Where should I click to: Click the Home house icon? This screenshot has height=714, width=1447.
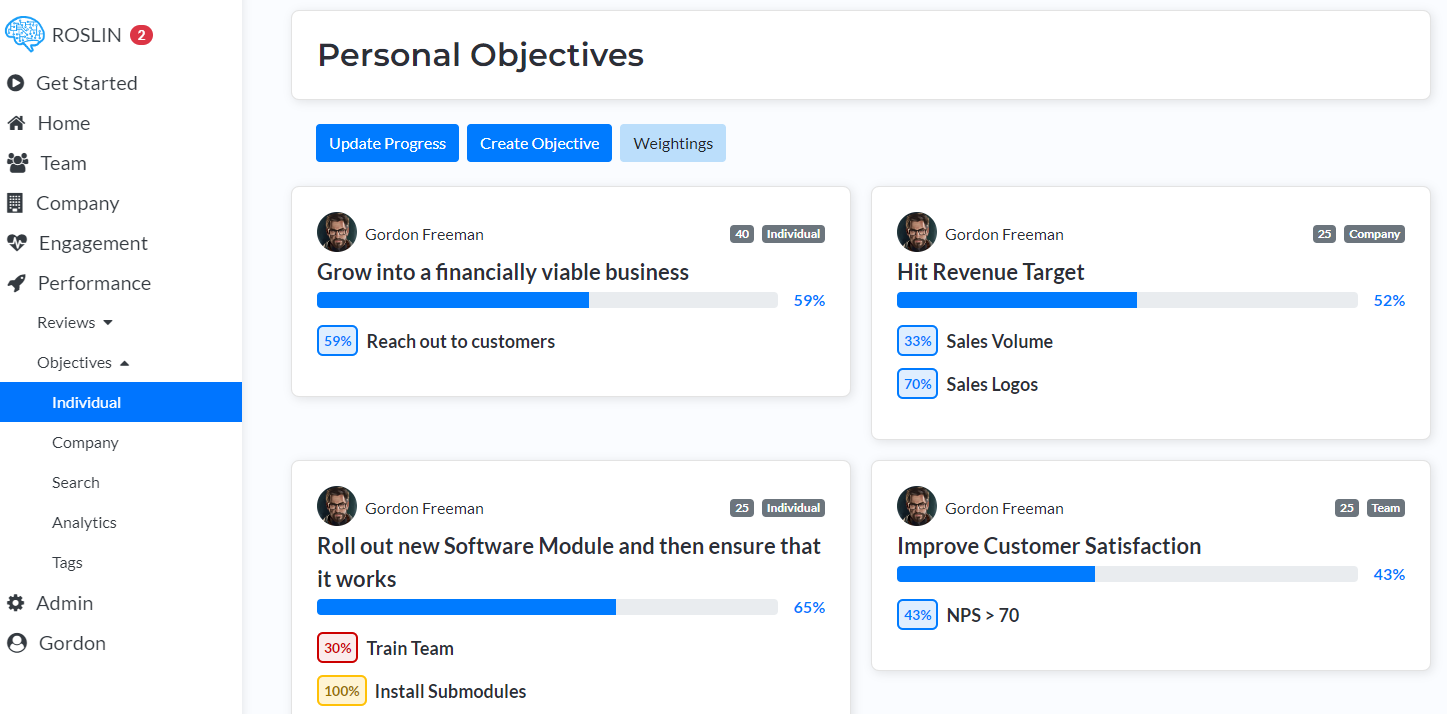(x=16, y=123)
